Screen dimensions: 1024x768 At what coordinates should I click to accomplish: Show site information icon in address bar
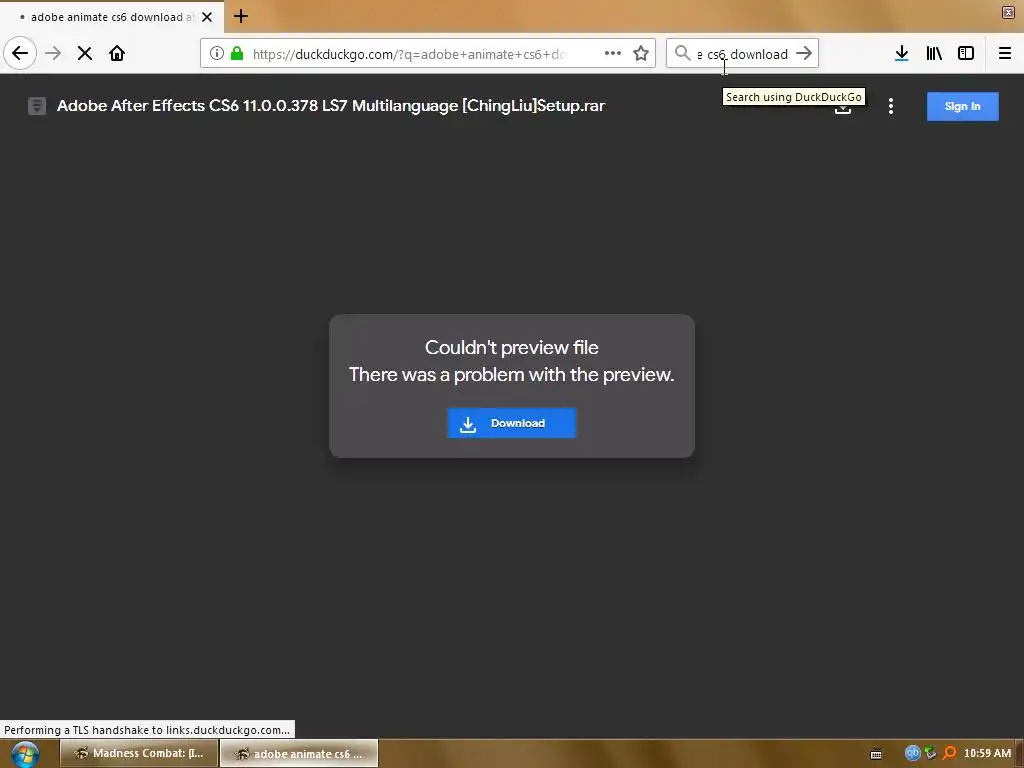217,54
